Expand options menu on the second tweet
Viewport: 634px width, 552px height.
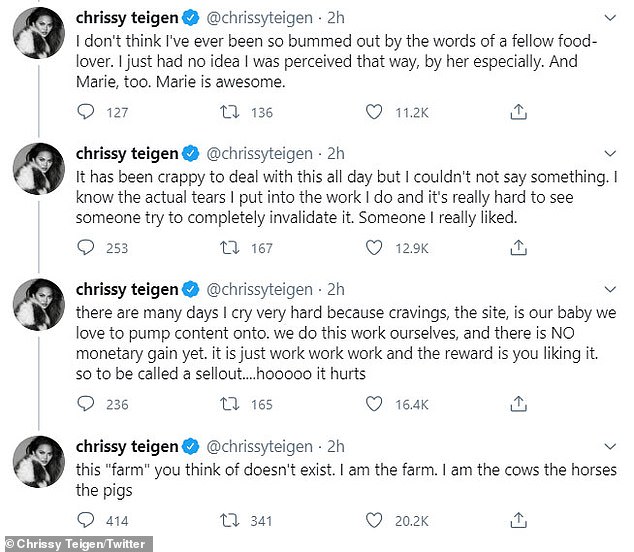tap(609, 153)
